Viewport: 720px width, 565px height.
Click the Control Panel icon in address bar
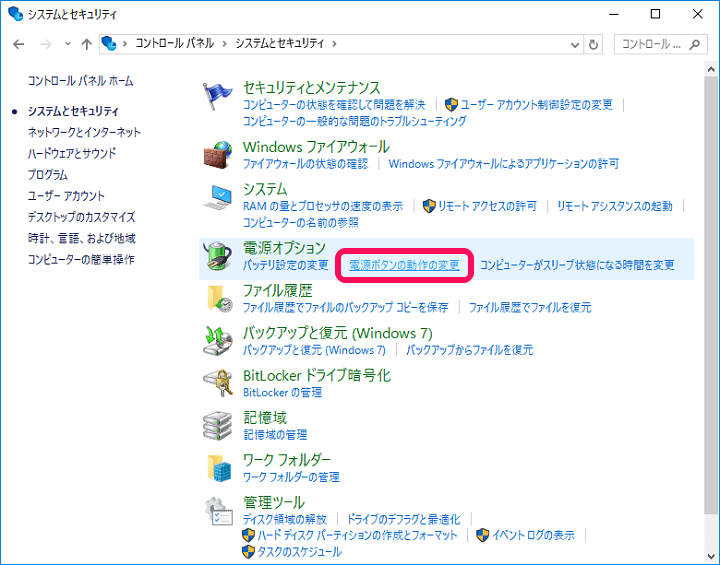point(109,44)
